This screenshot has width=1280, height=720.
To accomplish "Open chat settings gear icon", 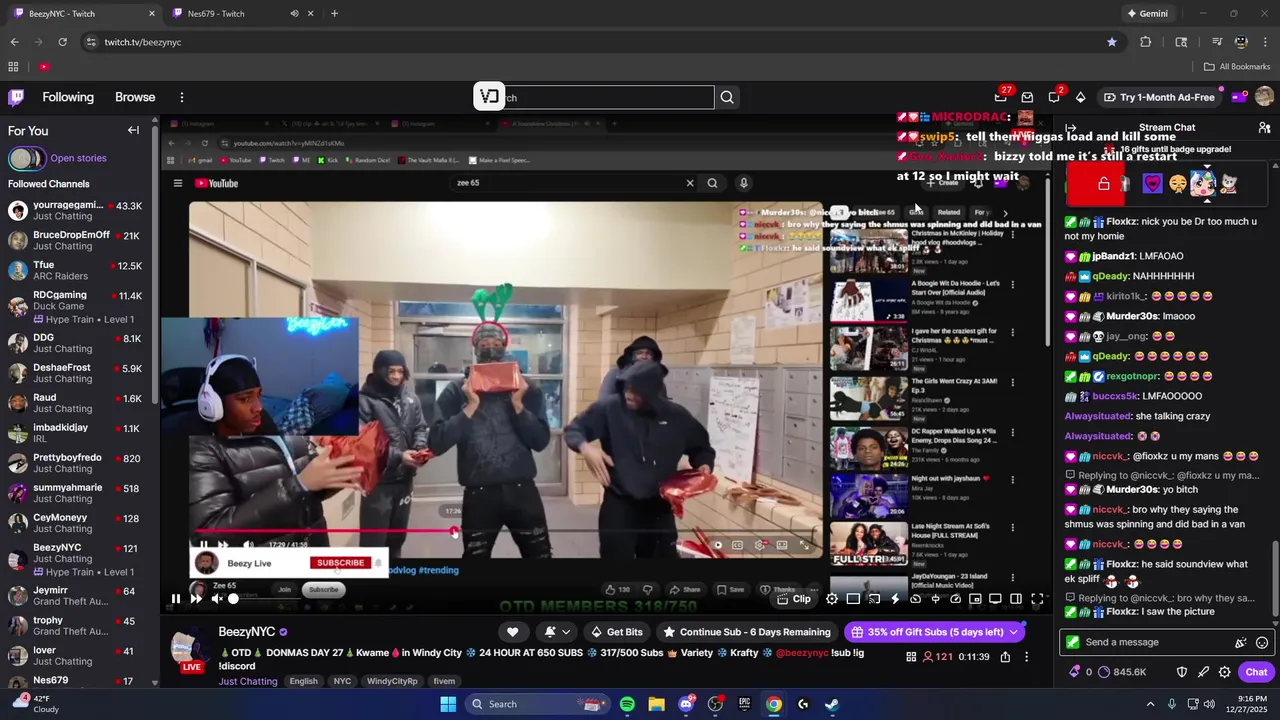I will tap(1224, 672).
